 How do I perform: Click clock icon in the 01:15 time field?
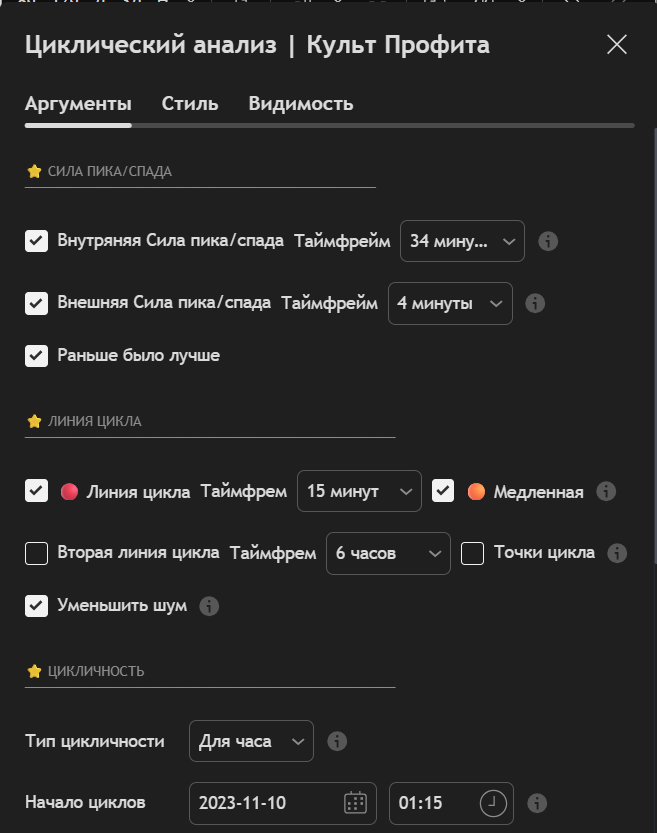493,803
